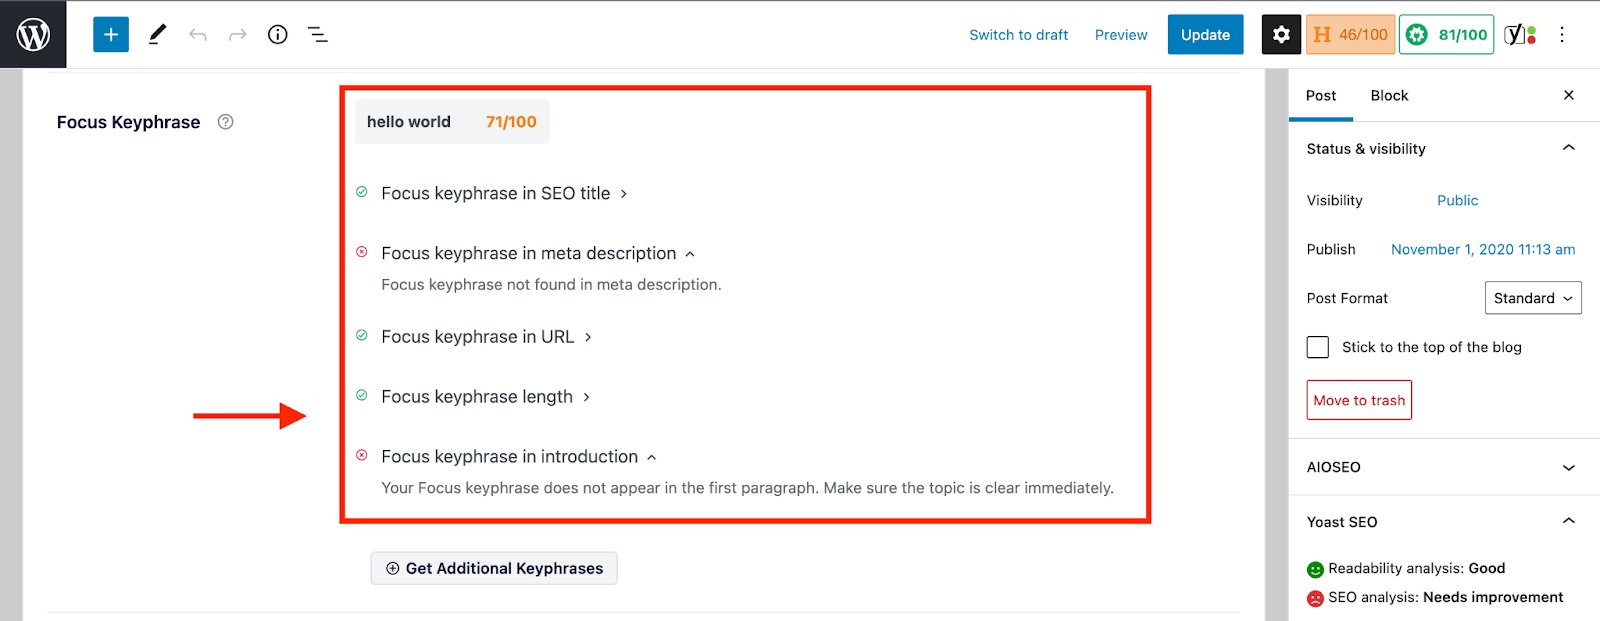Close the Post settings panel
Screen dimensions: 1600x621
click(x=1568, y=95)
